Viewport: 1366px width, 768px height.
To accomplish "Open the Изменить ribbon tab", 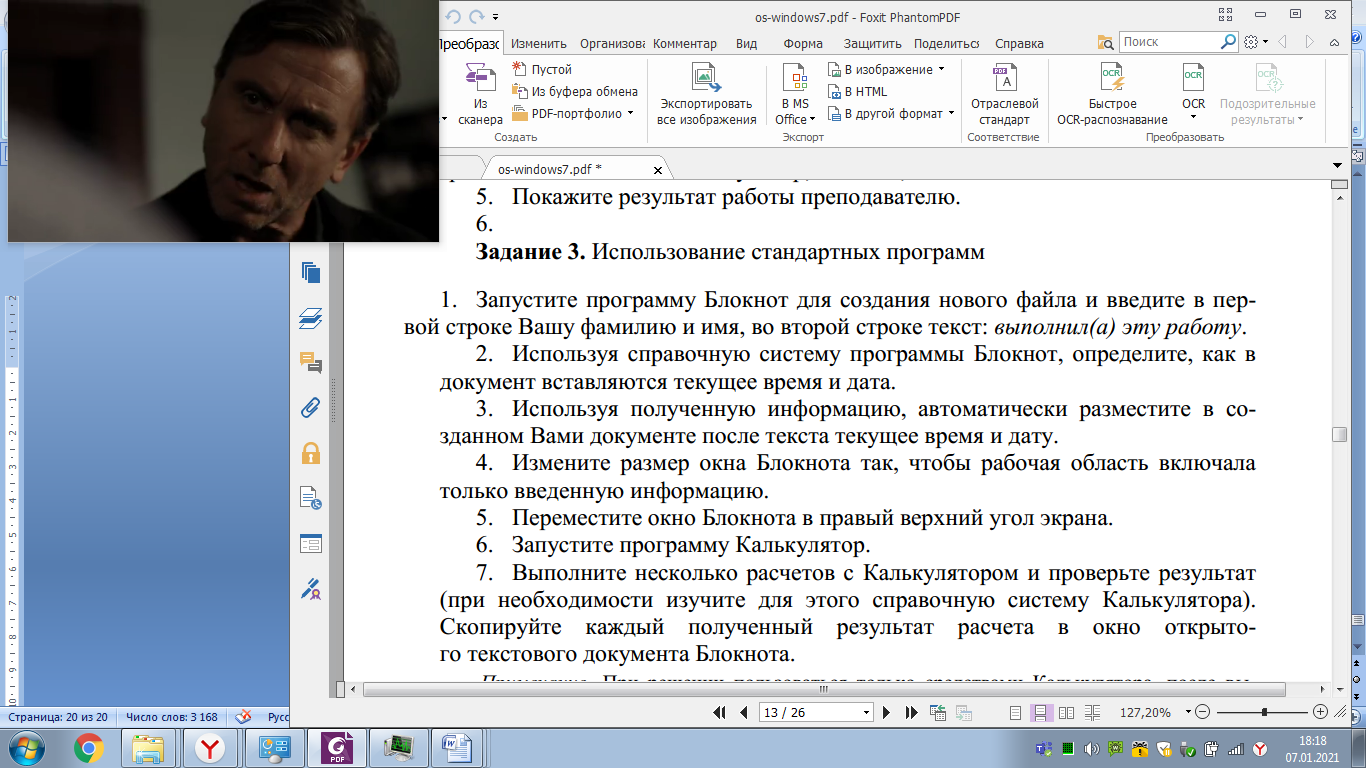I will tap(539, 43).
